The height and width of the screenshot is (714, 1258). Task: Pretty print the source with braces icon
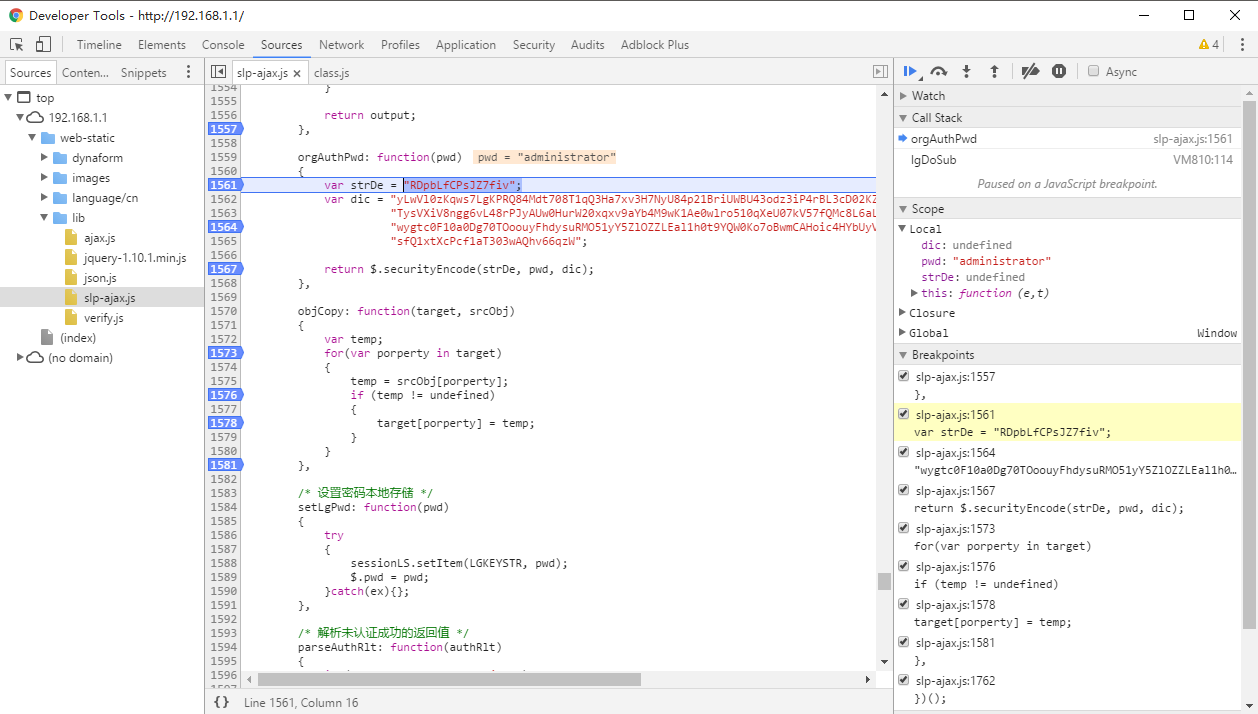pos(221,702)
